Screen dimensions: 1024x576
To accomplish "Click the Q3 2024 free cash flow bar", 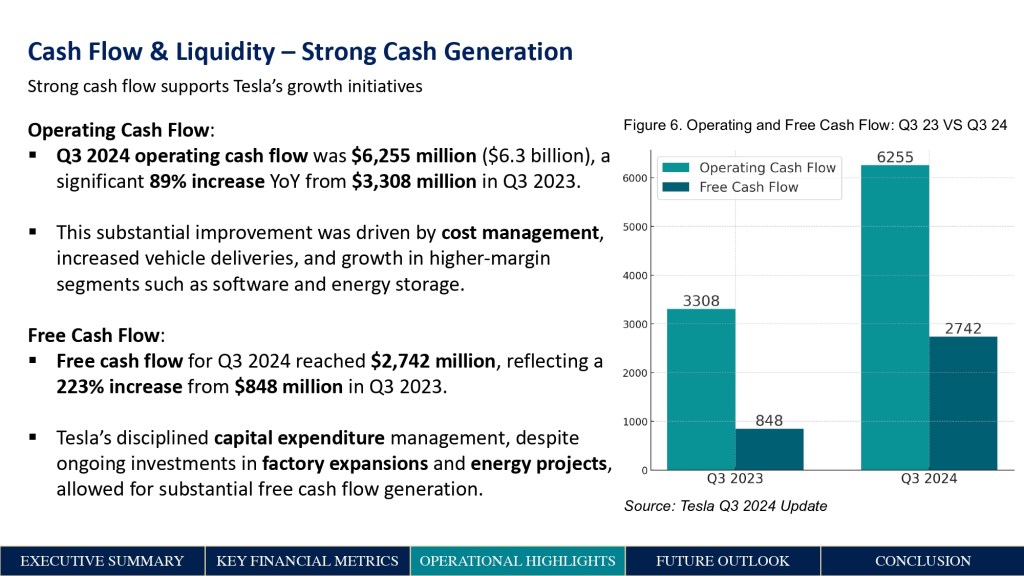I will tap(963, 403).
